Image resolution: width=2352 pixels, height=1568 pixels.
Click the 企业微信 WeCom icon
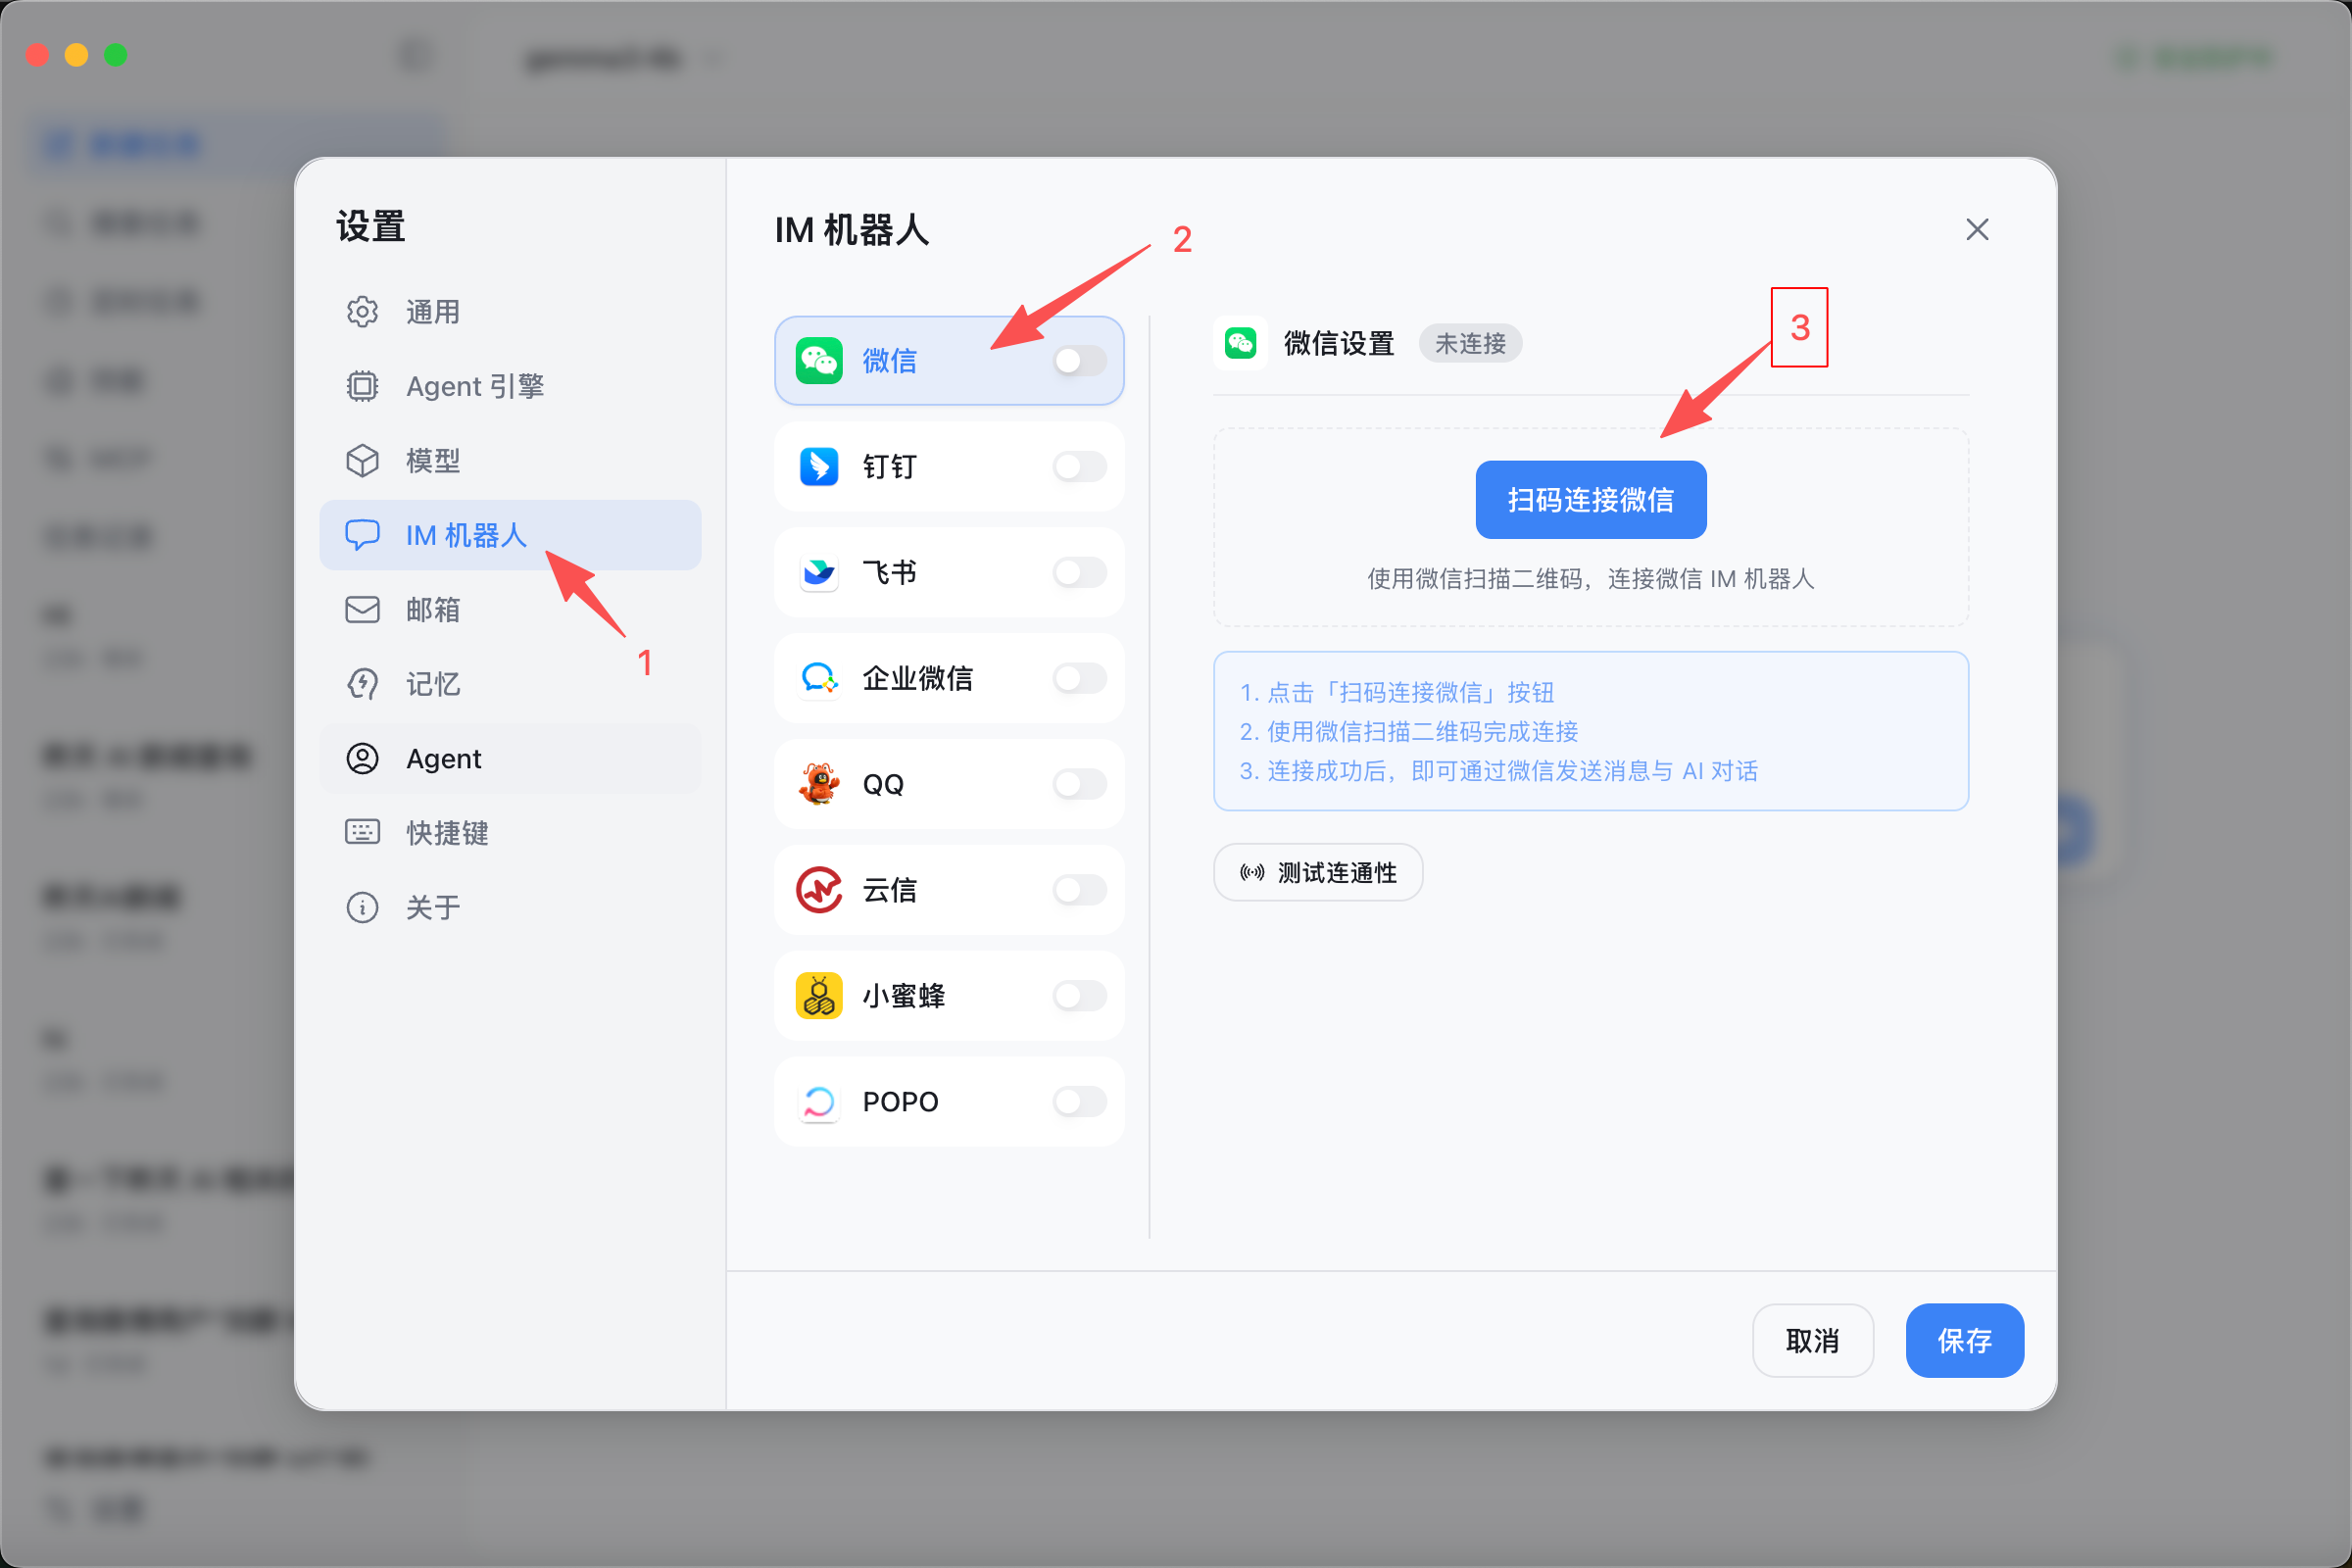[819, 679]
